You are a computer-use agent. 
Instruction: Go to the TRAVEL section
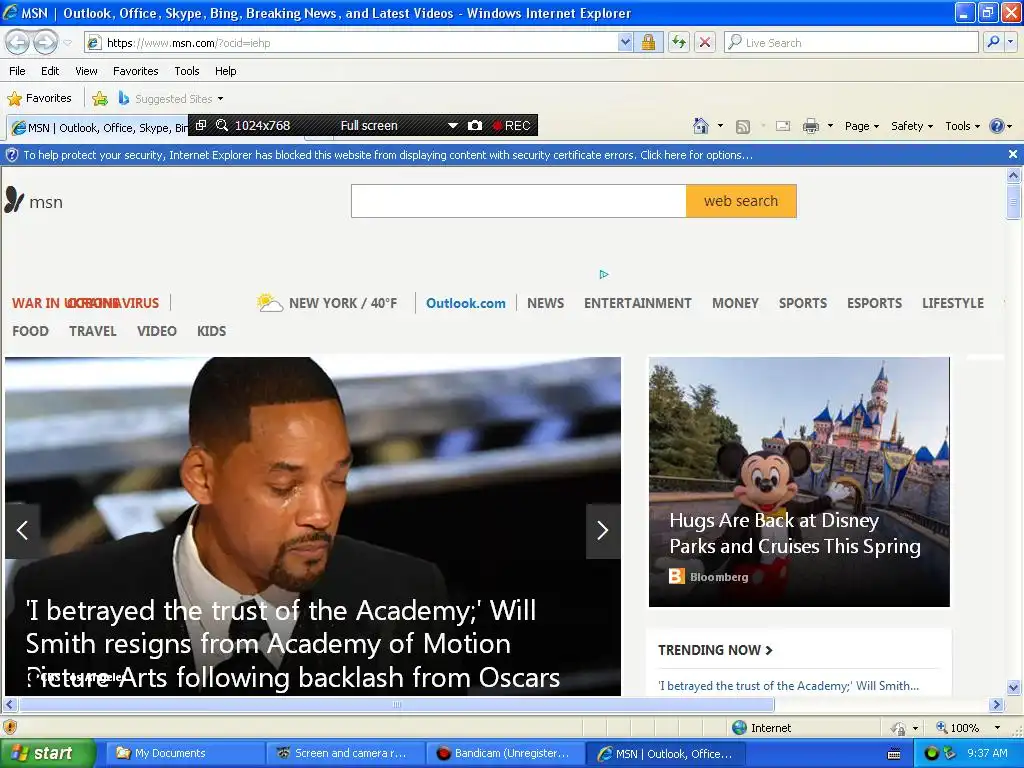coord(93,331)
